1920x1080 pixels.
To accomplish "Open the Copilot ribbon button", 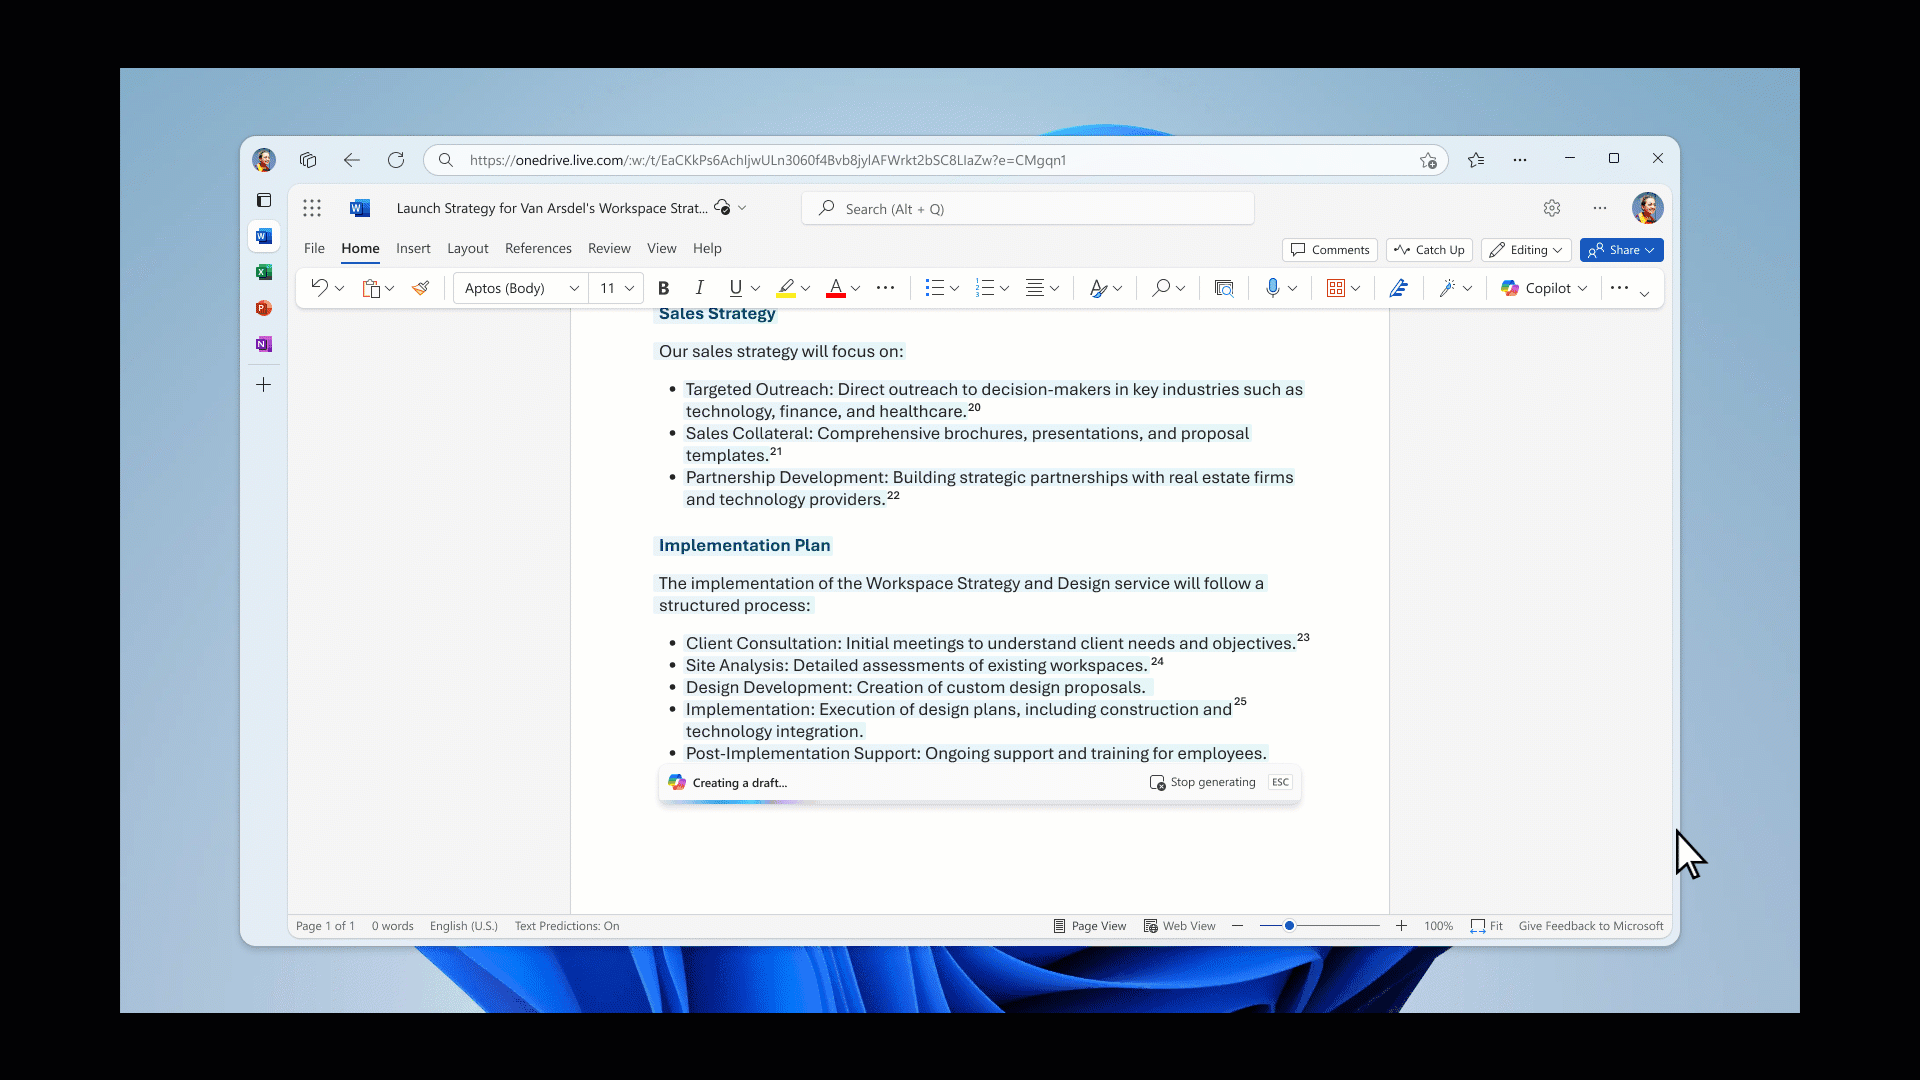I will [1543, 288].
